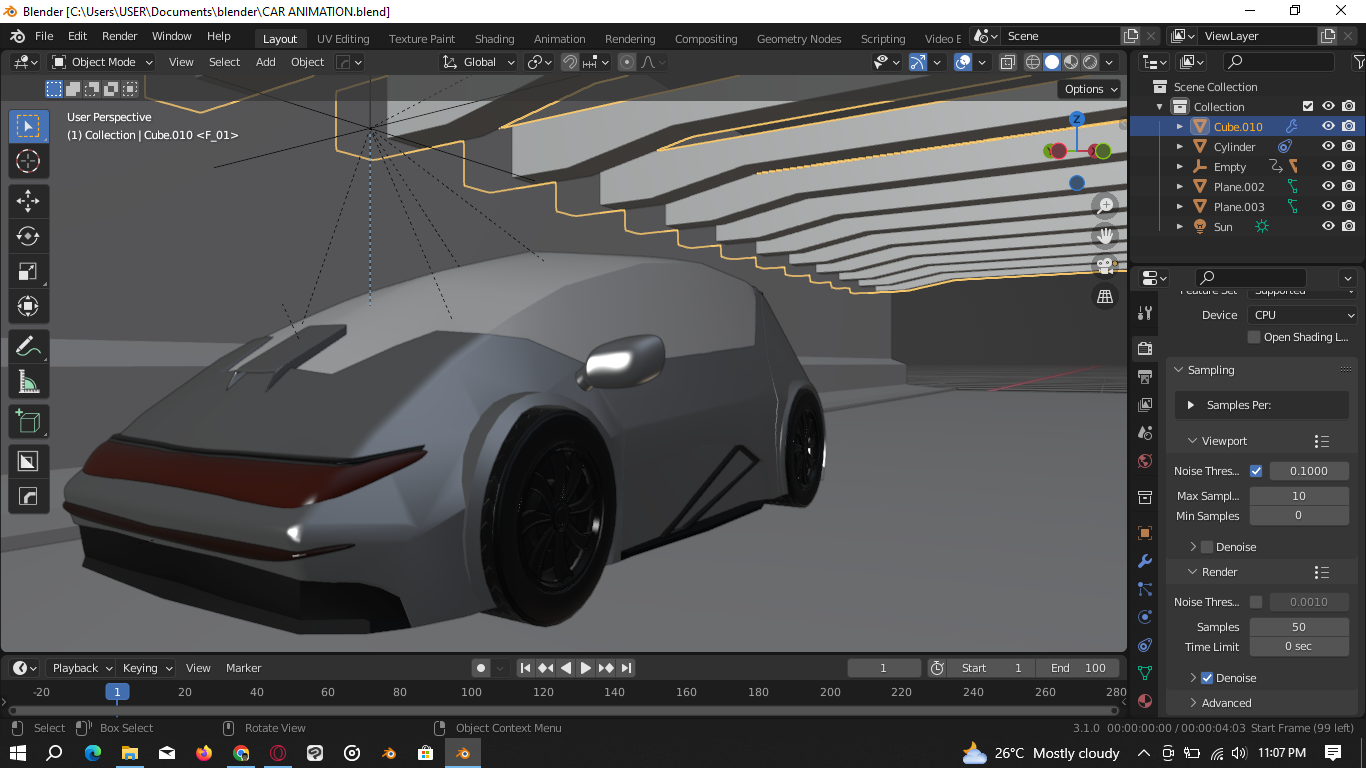Open the File menu
1366x768 pixels.
pyautogui.click(x=44, y=36)
